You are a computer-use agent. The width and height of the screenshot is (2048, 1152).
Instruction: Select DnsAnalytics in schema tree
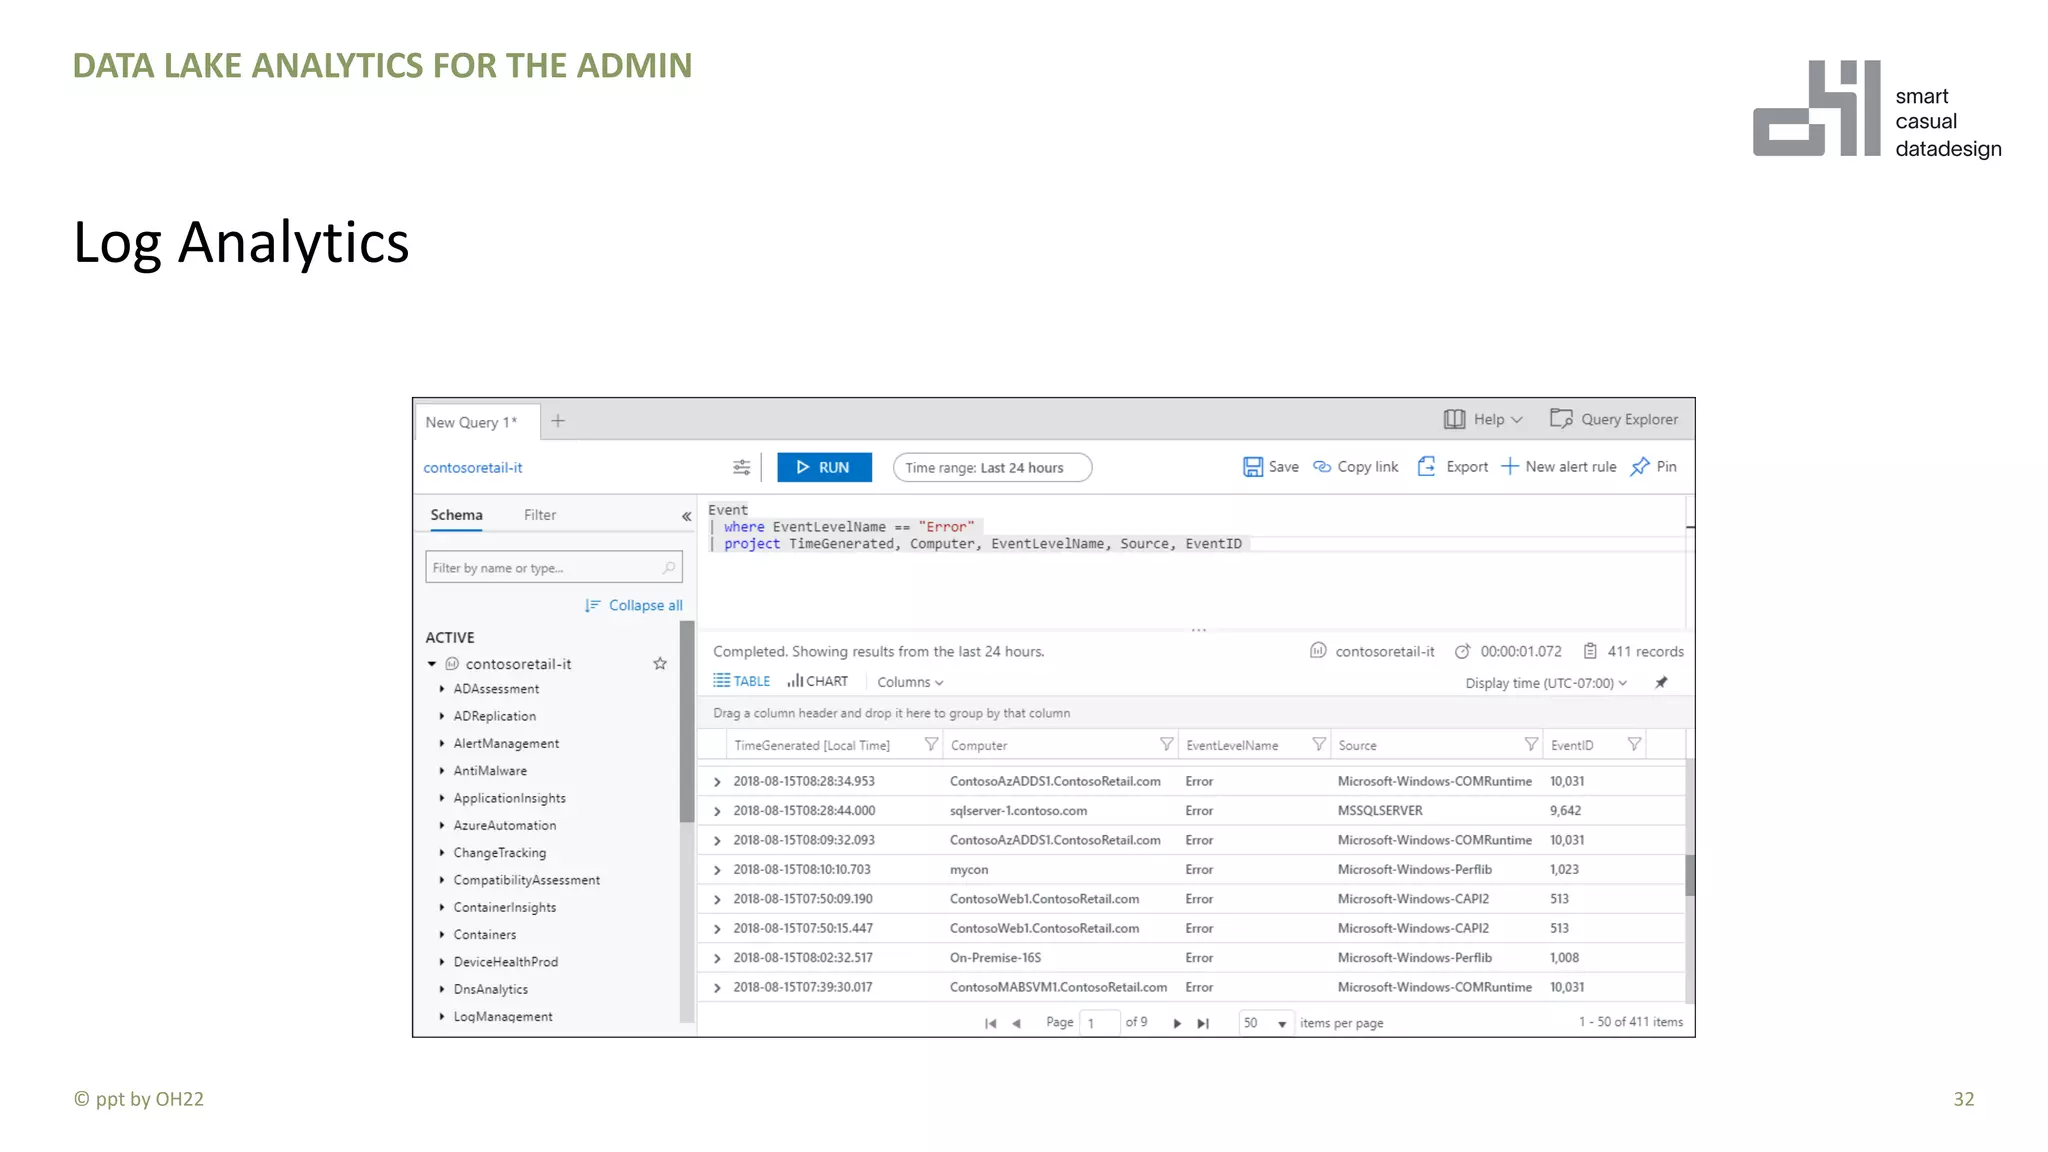(490, 989)
